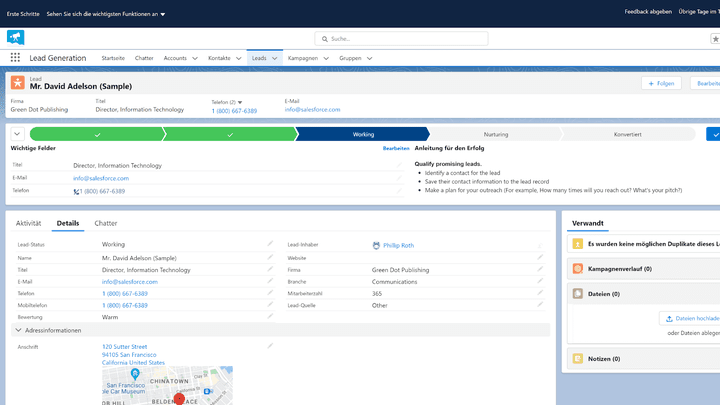
Task: Click the Phillip Roth owner avatar icon
Action: 376,244
